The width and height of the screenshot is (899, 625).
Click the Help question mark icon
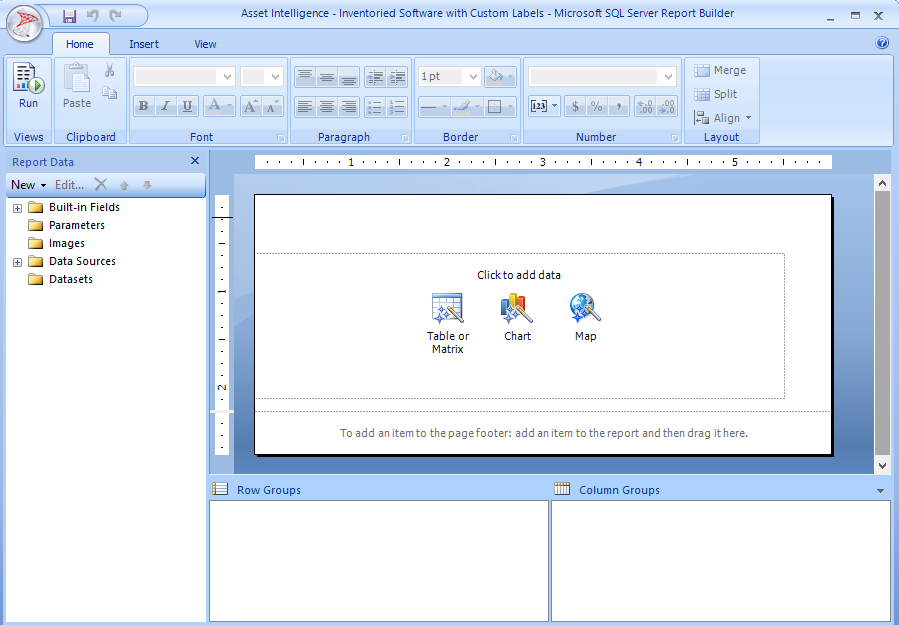click(882, 43)
